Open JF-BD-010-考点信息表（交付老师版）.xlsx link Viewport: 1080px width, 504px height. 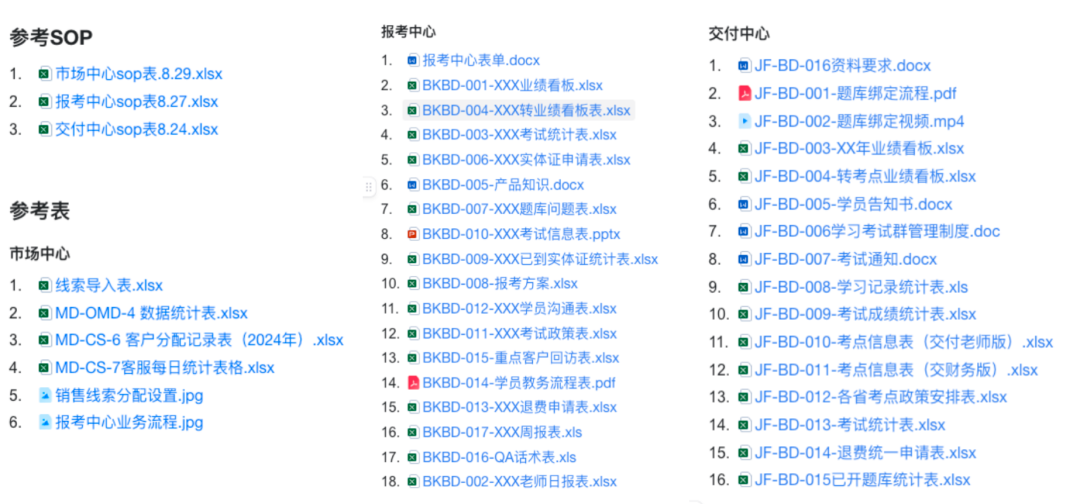point(904,342)
